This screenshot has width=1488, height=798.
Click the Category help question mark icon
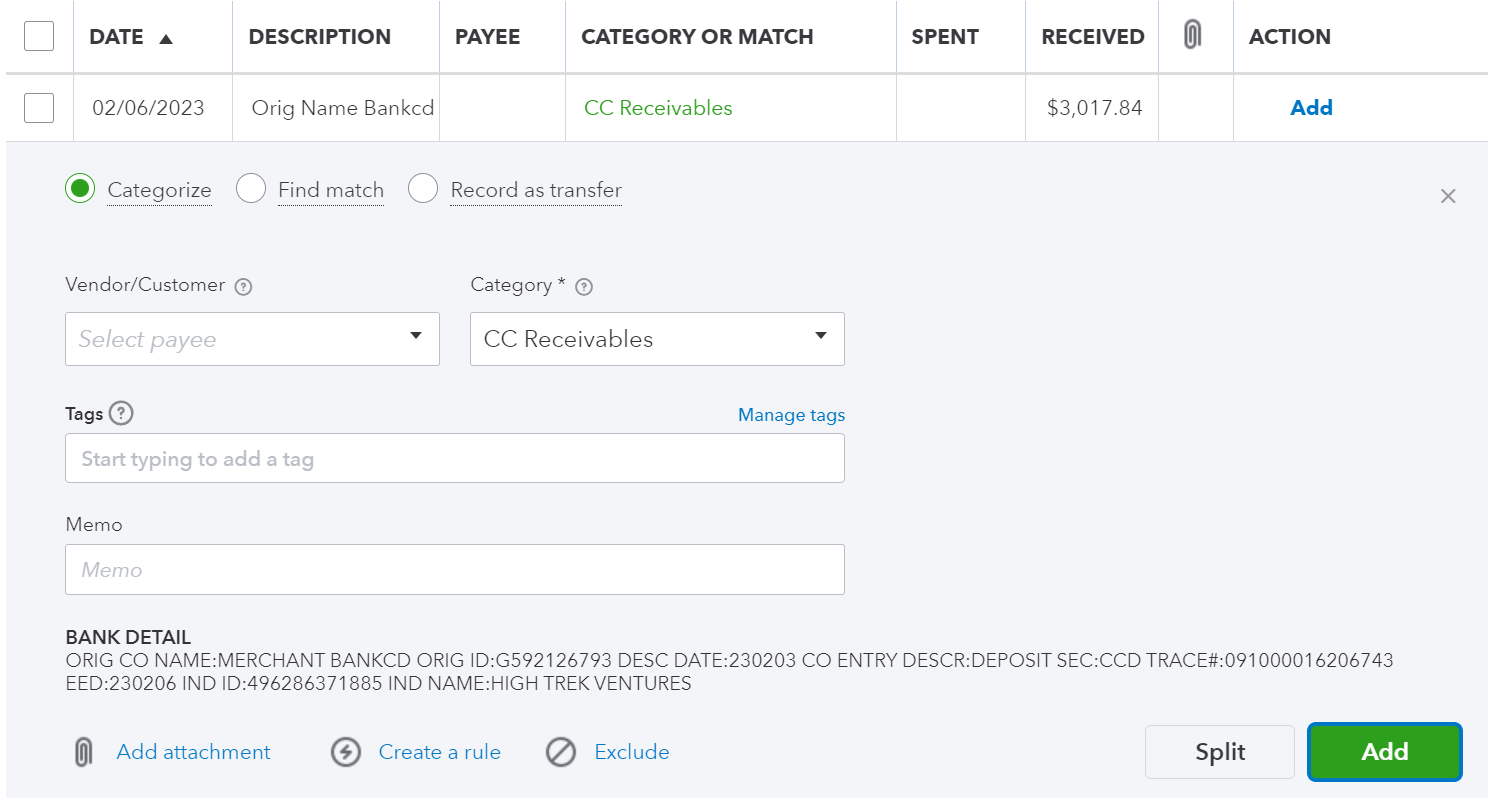click(584, 287)
